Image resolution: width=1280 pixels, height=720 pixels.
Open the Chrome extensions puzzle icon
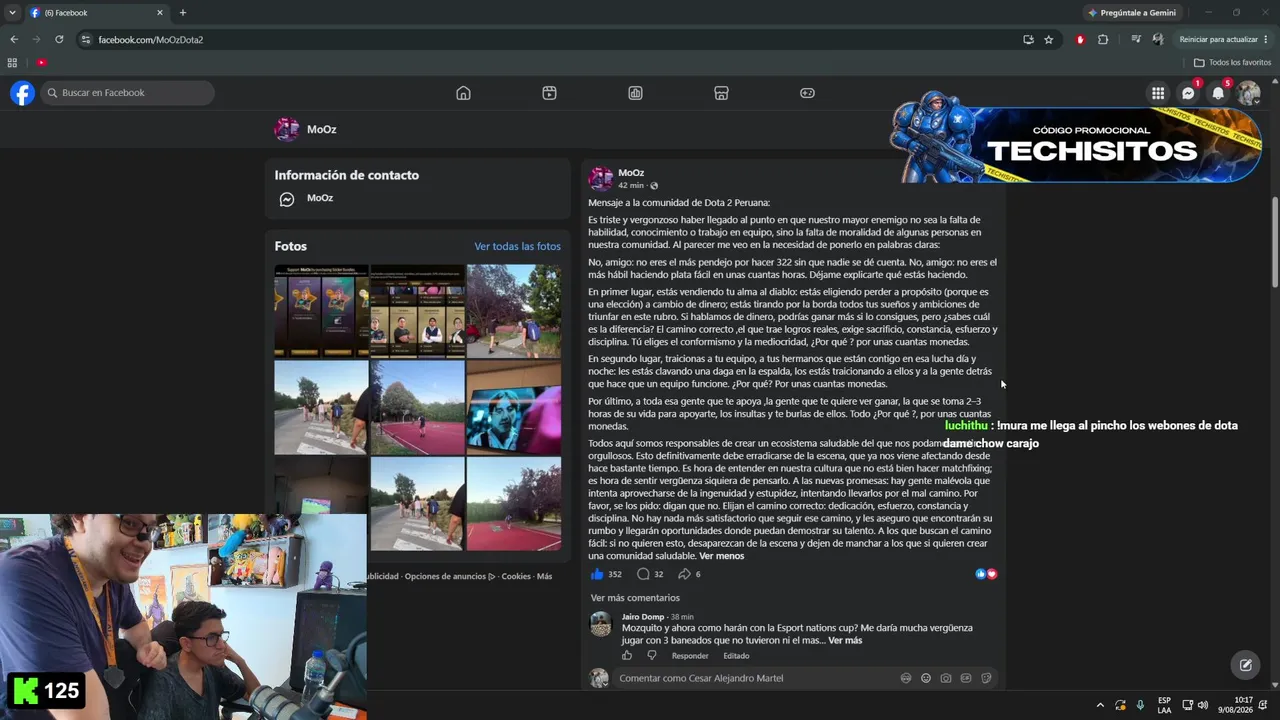point(1103,40)
